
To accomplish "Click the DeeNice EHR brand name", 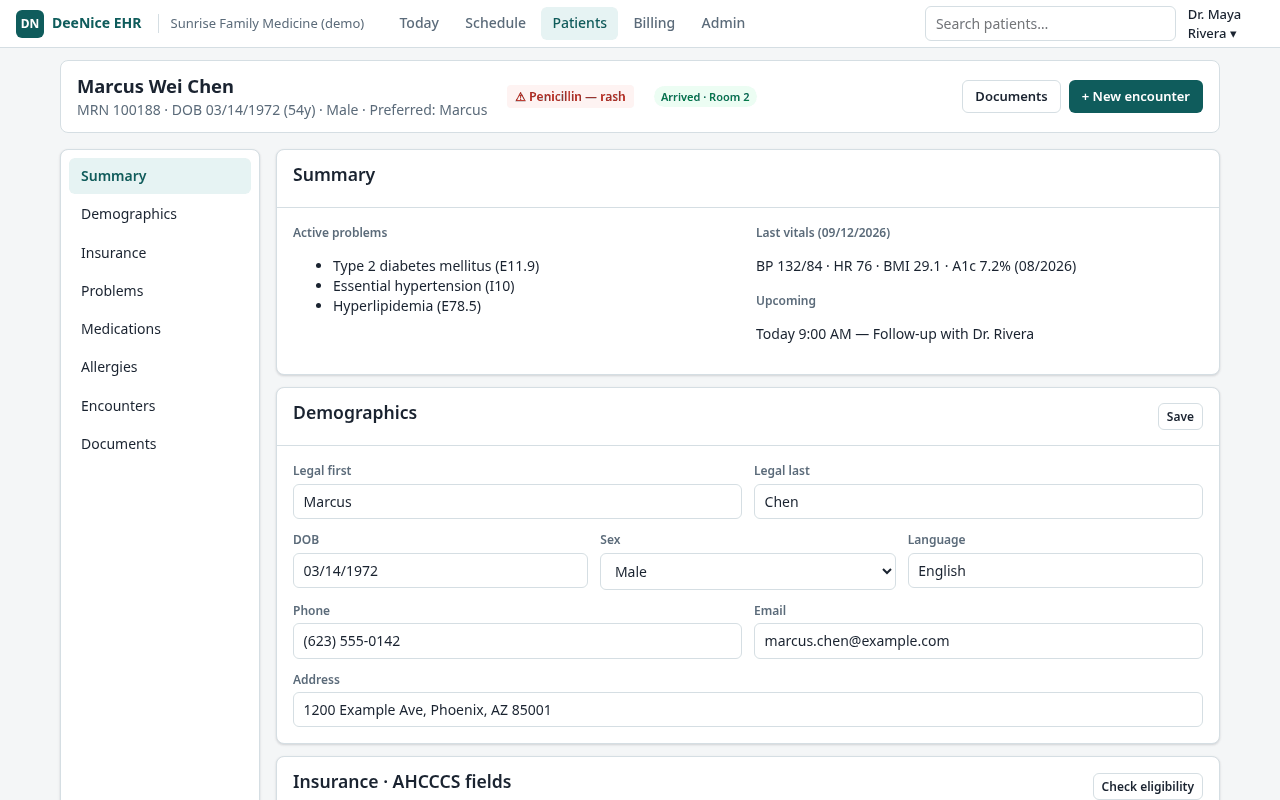I will tap(97, 23).
